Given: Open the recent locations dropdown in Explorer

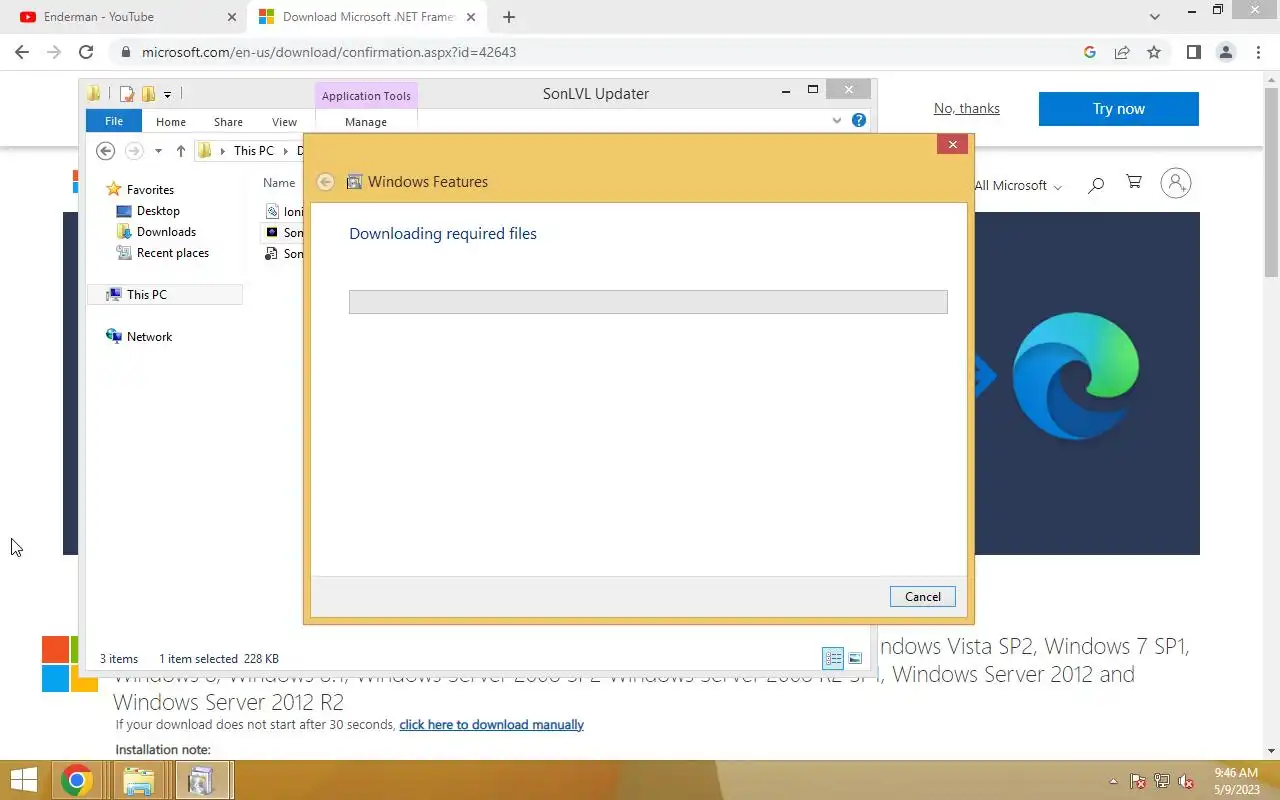Looking at the screenshot, I should [158, 151].
